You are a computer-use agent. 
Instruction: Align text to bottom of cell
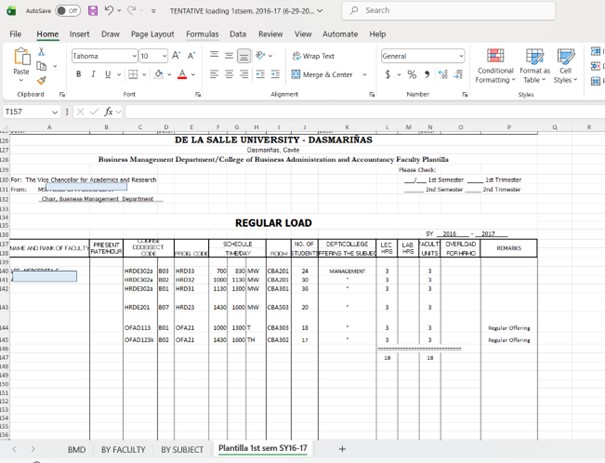click(x=244, y=56)
